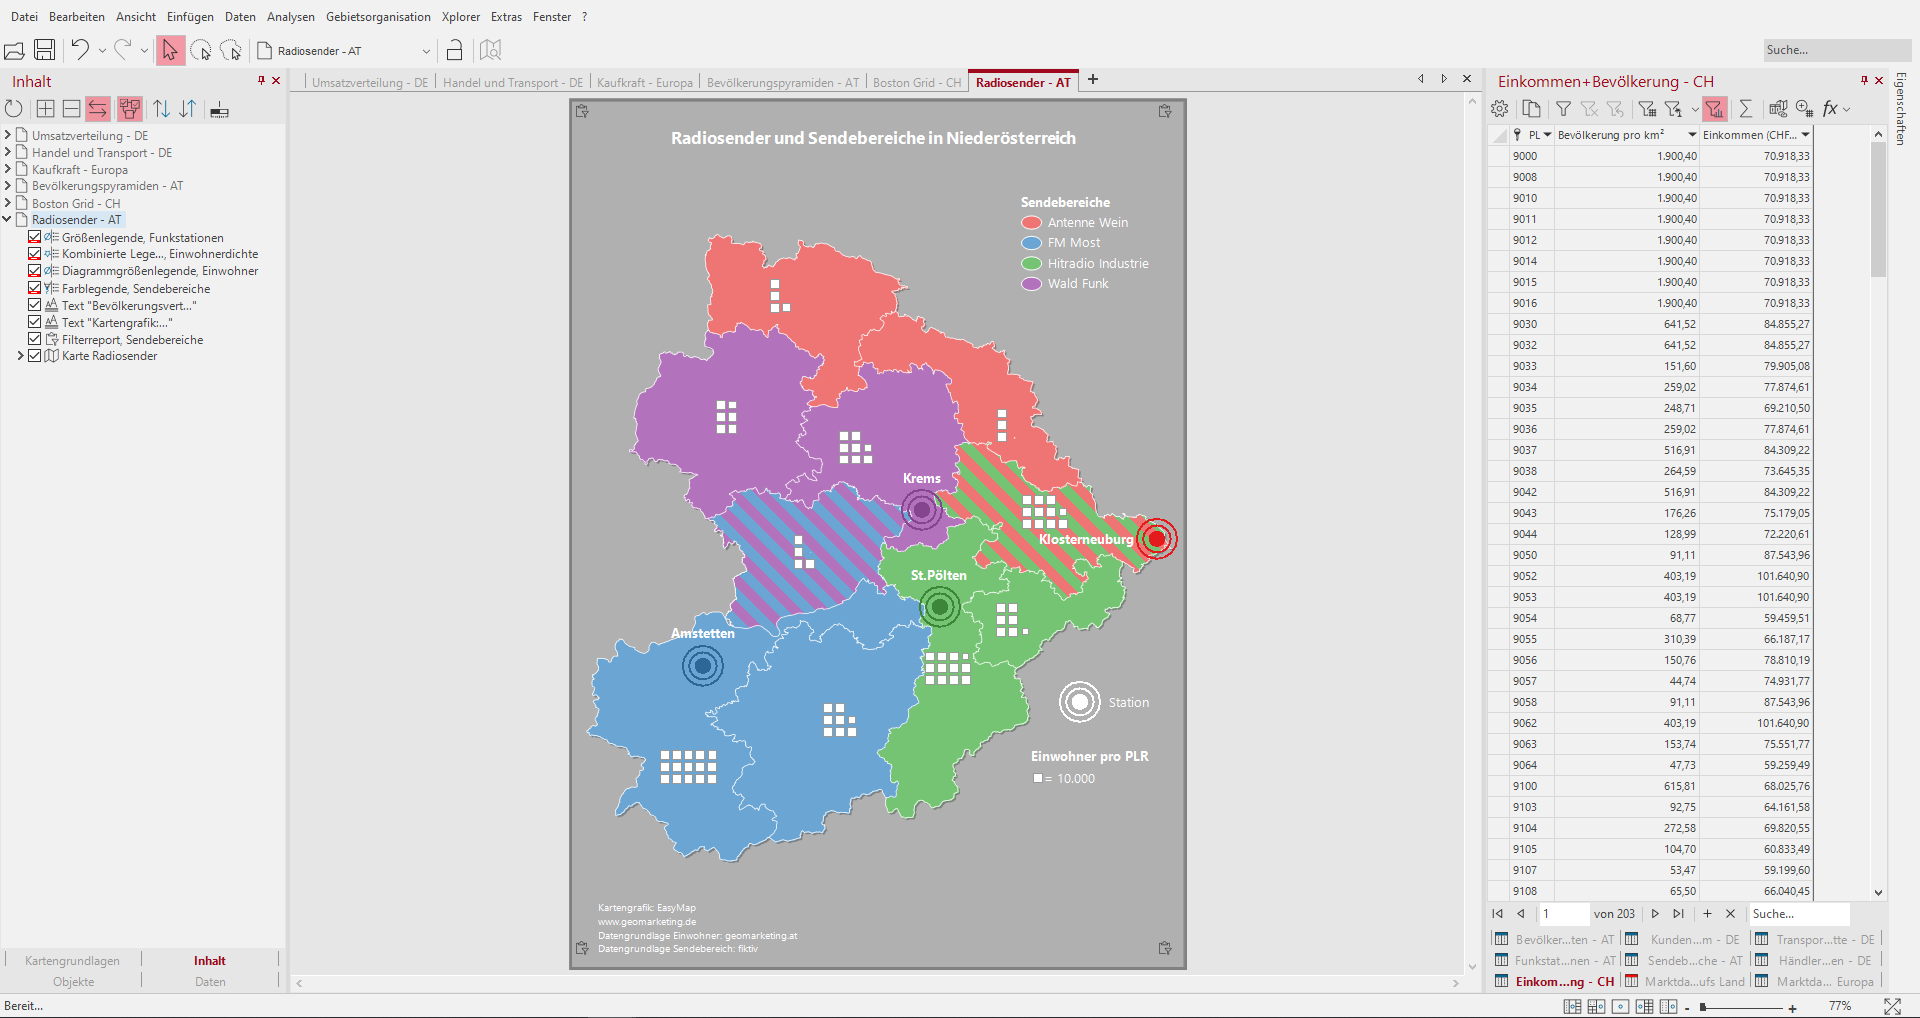This screenshot has width=1920, height=1018.
Task: Open the Xplorer menu
Action: coord(461,17)
